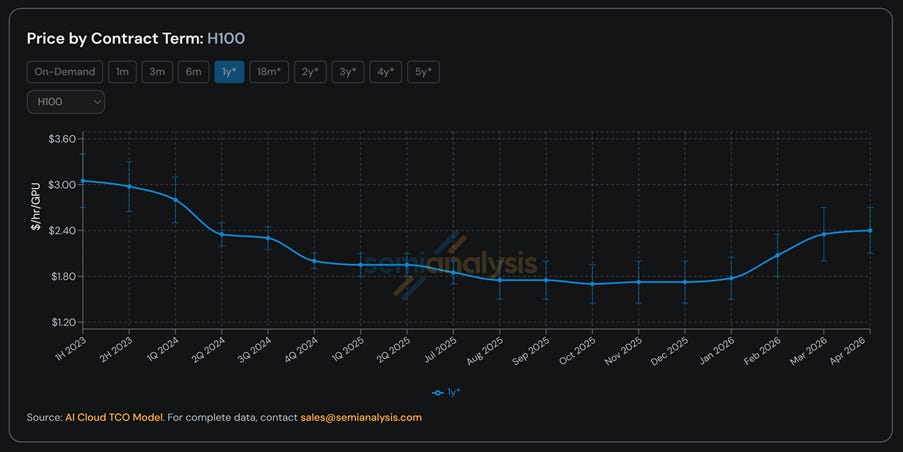The image size is (903, 452).
Task: Click the 3Q 2024 data point
Action: point(268,238)
